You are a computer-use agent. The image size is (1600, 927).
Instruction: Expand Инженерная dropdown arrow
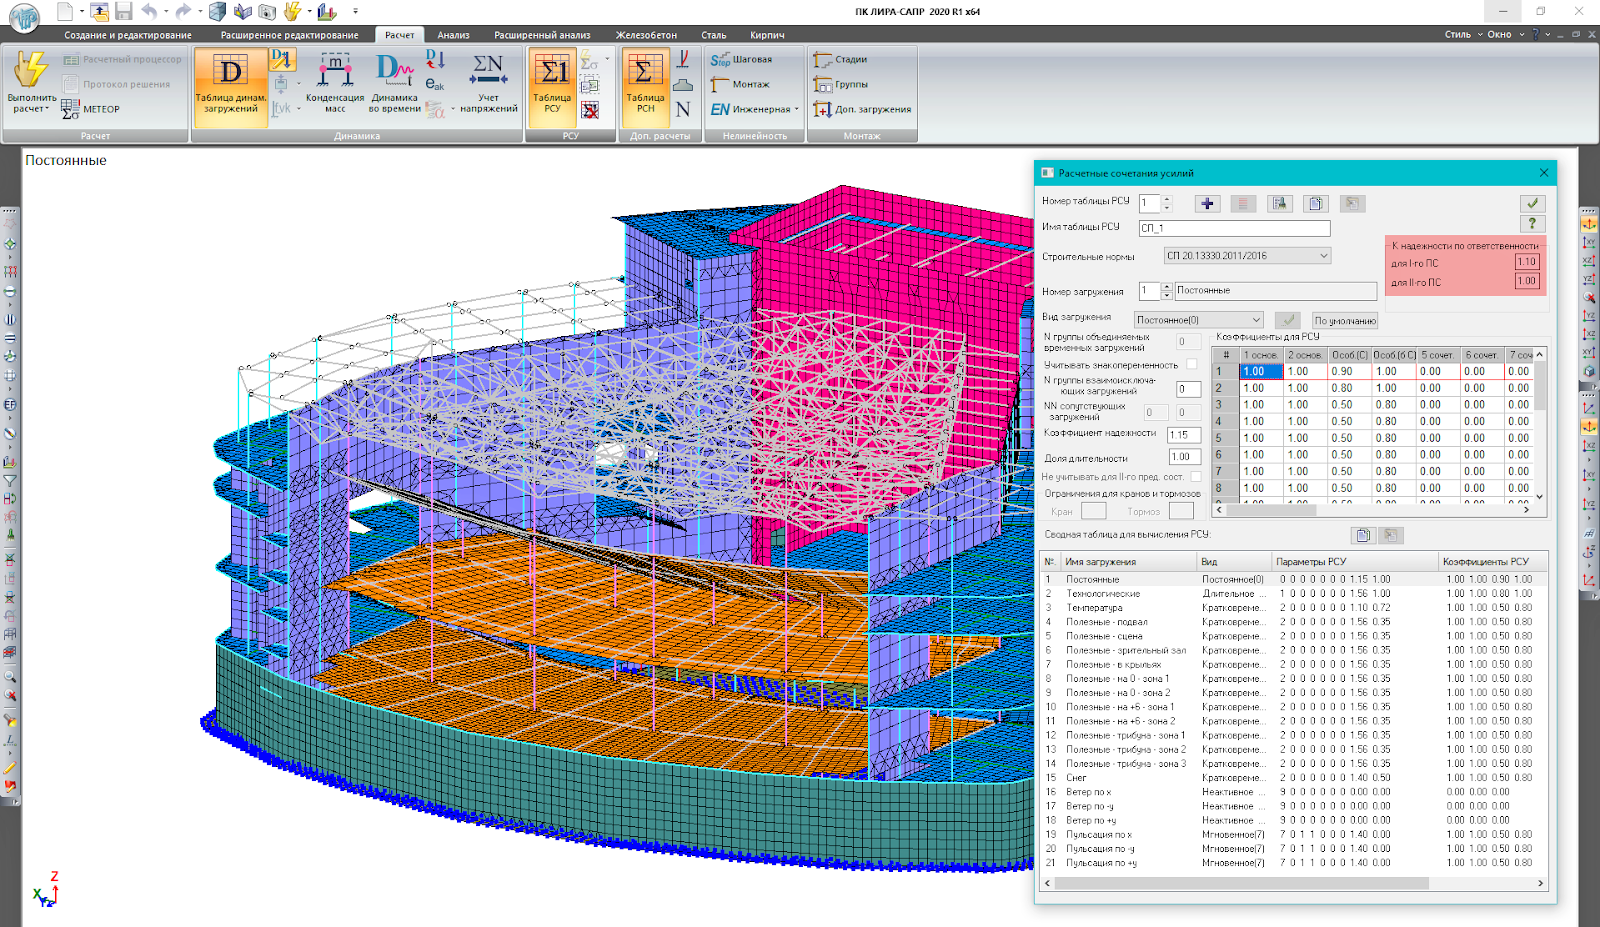[x=797, y=110]
